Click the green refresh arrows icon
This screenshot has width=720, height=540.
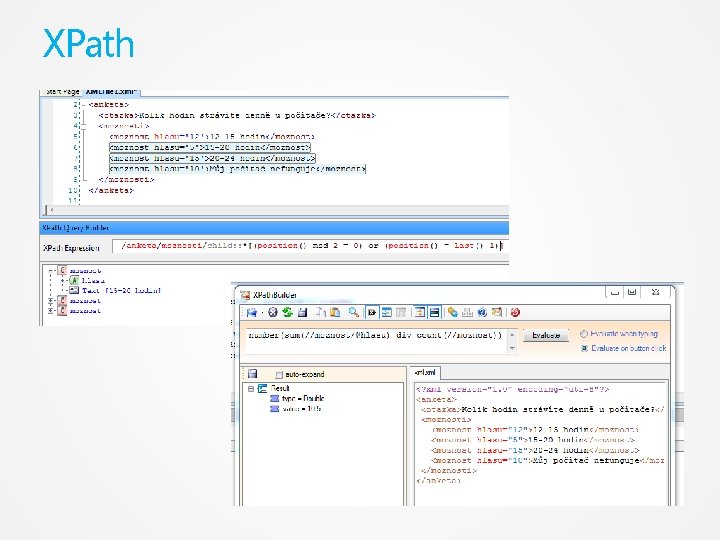point(287,313)
